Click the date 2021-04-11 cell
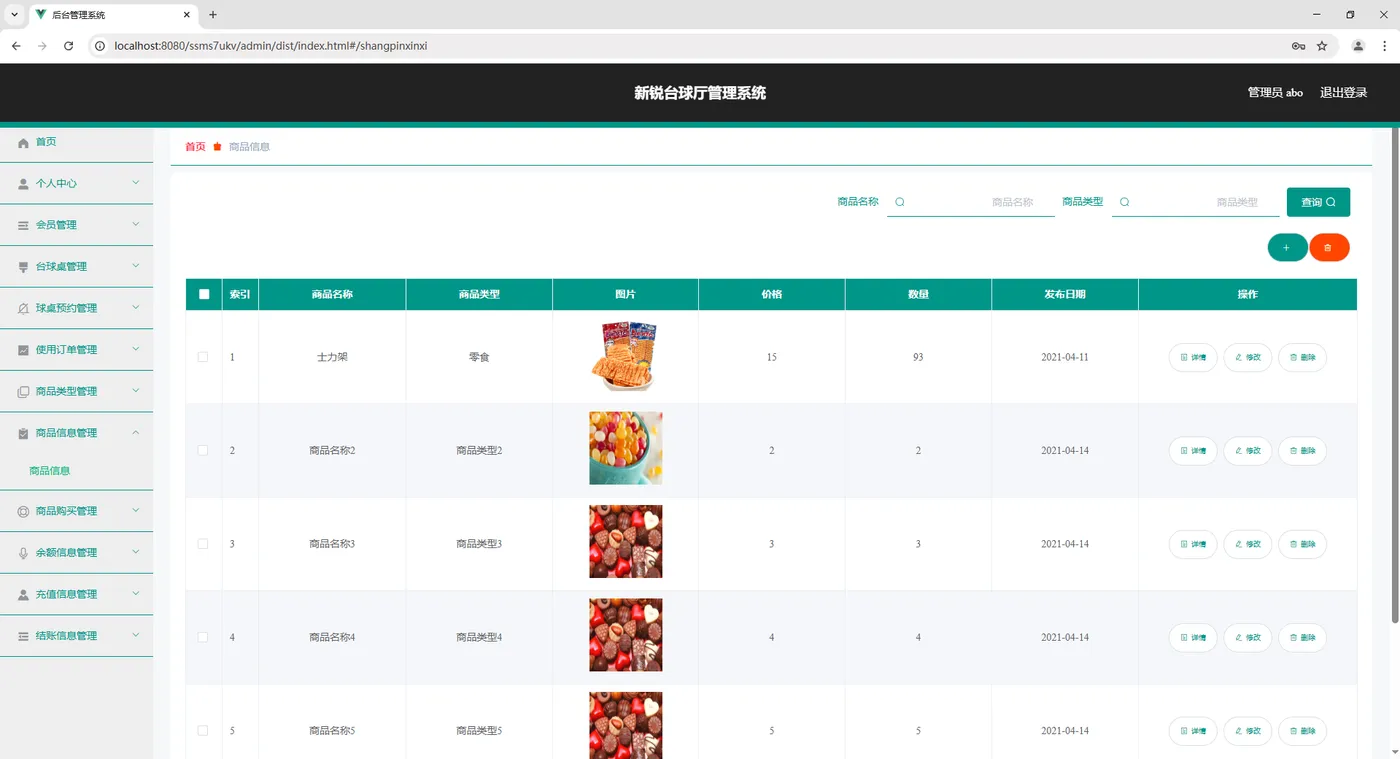This screenshot has width=1400, height=759. (x=1065, y=357)
